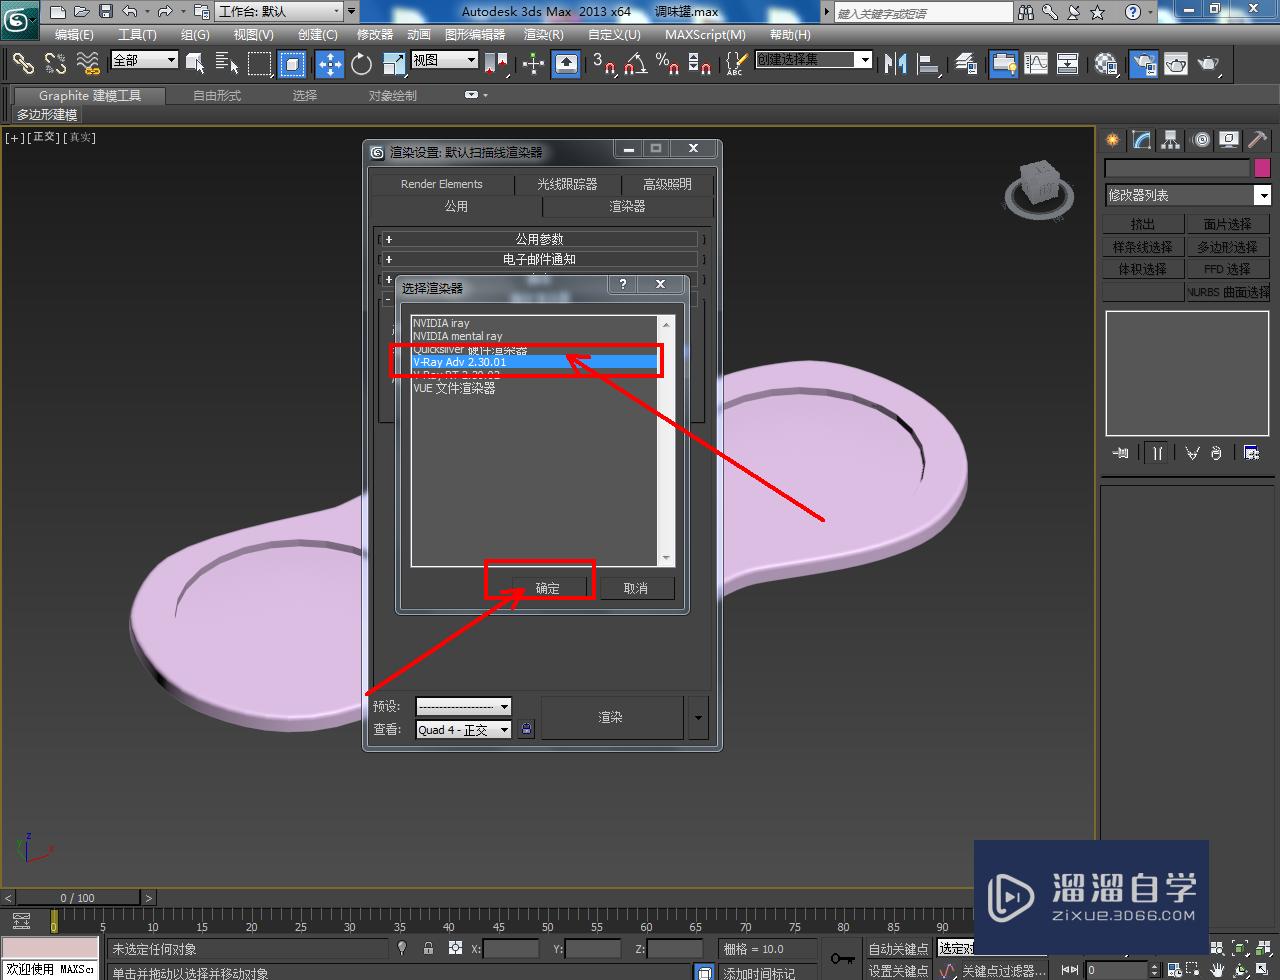
Task: Activate the Select and Rotate tool
Action: tap(361, 64)
